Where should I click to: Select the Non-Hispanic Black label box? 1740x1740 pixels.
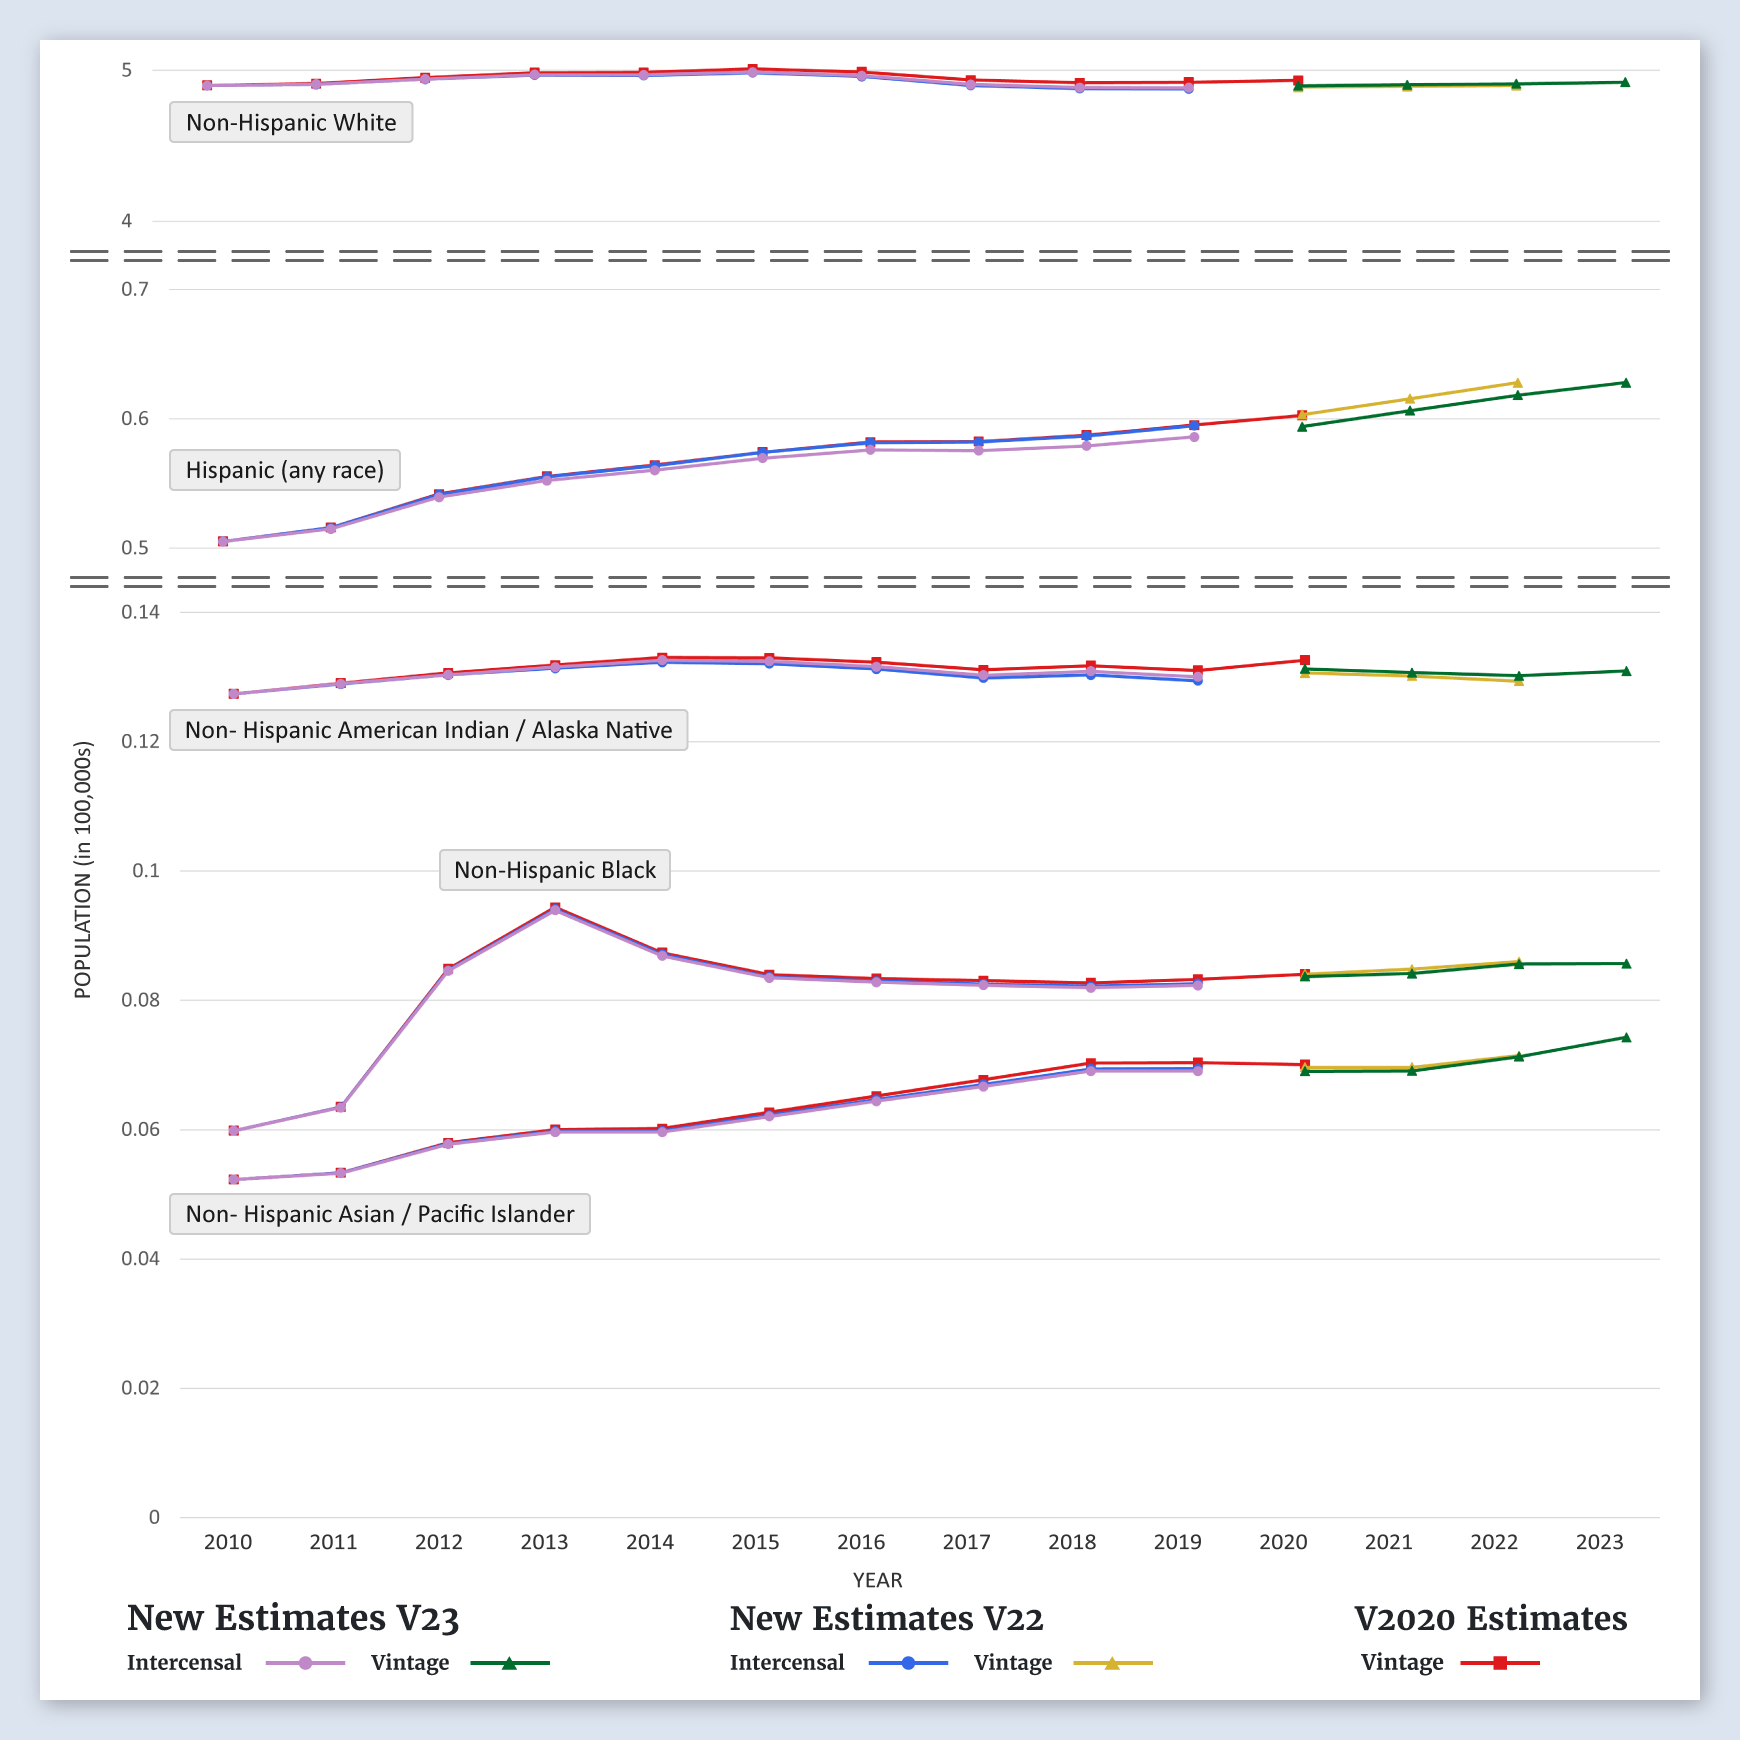tap(555, 870)
